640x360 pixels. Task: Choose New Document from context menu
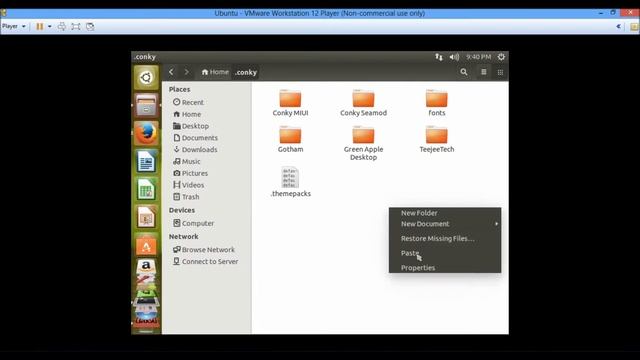point(445,224)
